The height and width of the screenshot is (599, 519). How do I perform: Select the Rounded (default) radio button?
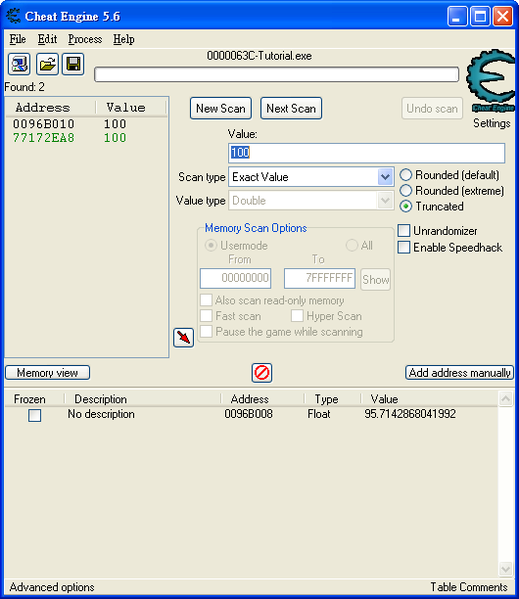tap(406, 175)
